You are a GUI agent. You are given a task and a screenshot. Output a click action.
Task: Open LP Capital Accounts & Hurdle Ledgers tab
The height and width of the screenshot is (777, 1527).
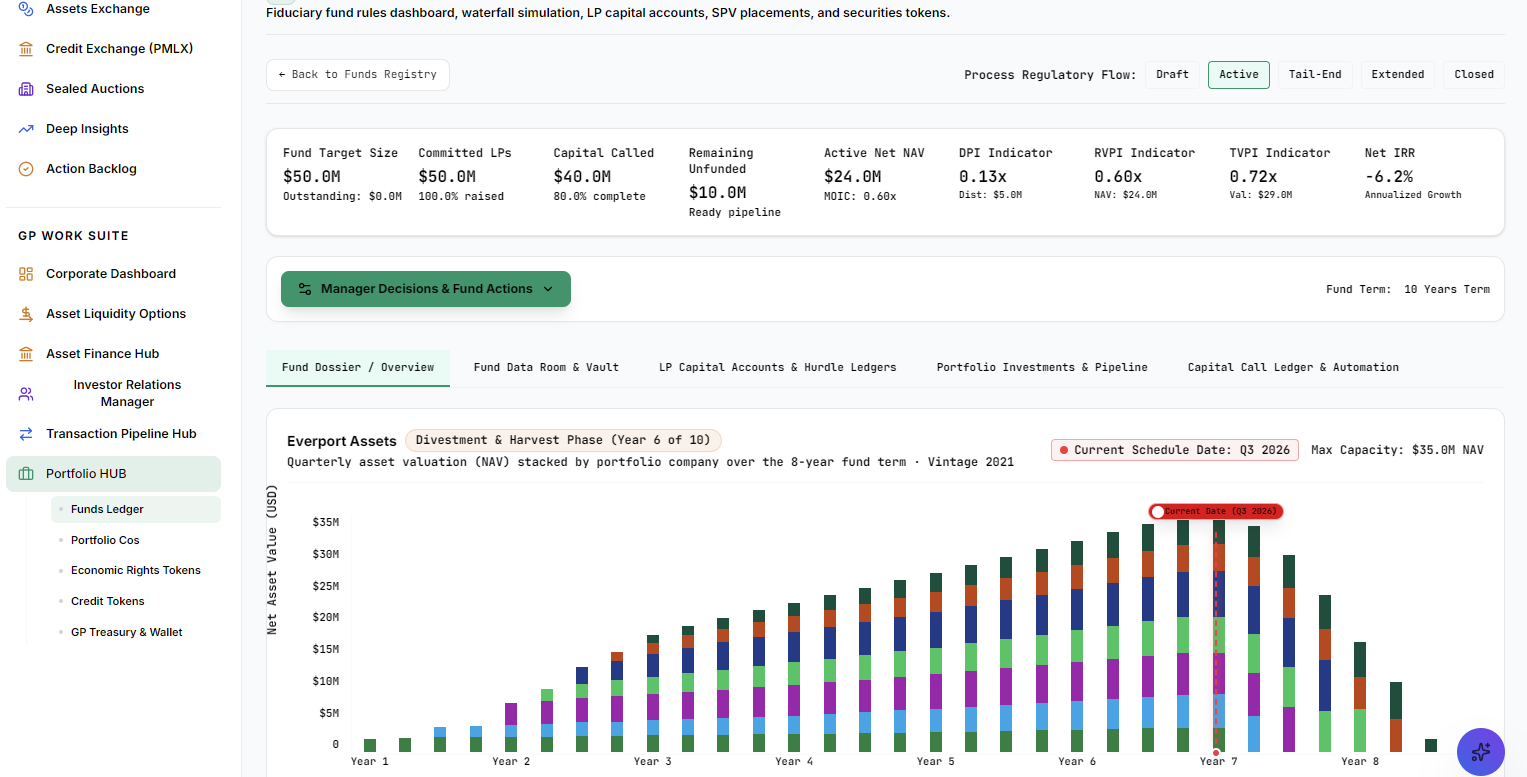click(x=777, y=368)
